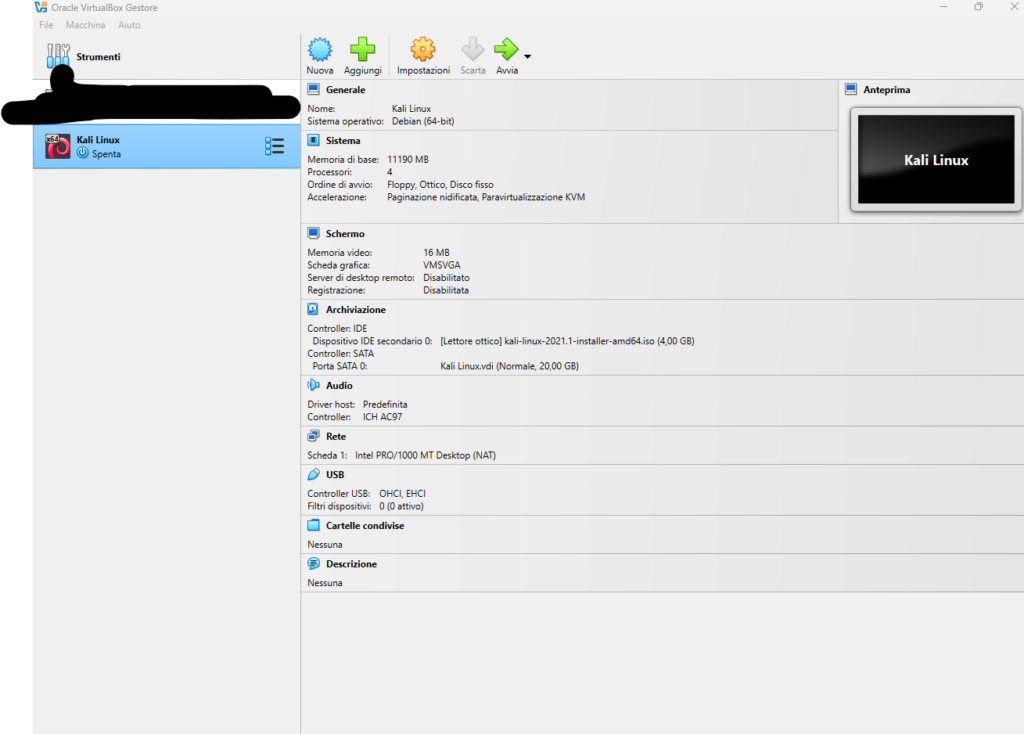
Task: Click the Scarta toolbar icon
Action: [473, 50]
